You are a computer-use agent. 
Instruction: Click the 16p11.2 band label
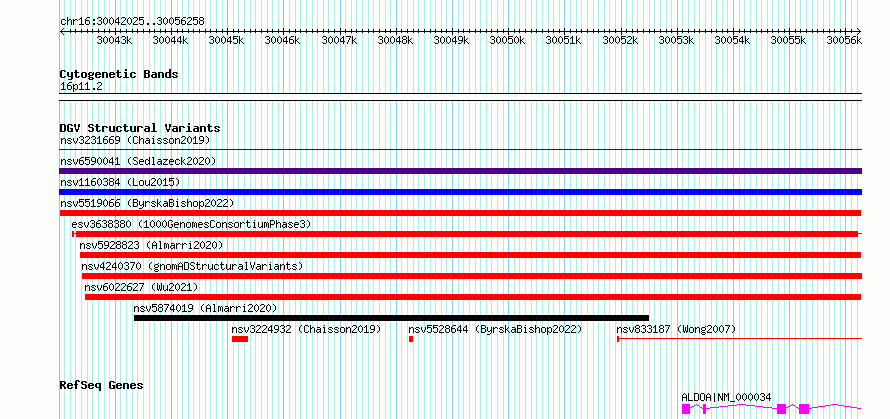pos(81,87)
